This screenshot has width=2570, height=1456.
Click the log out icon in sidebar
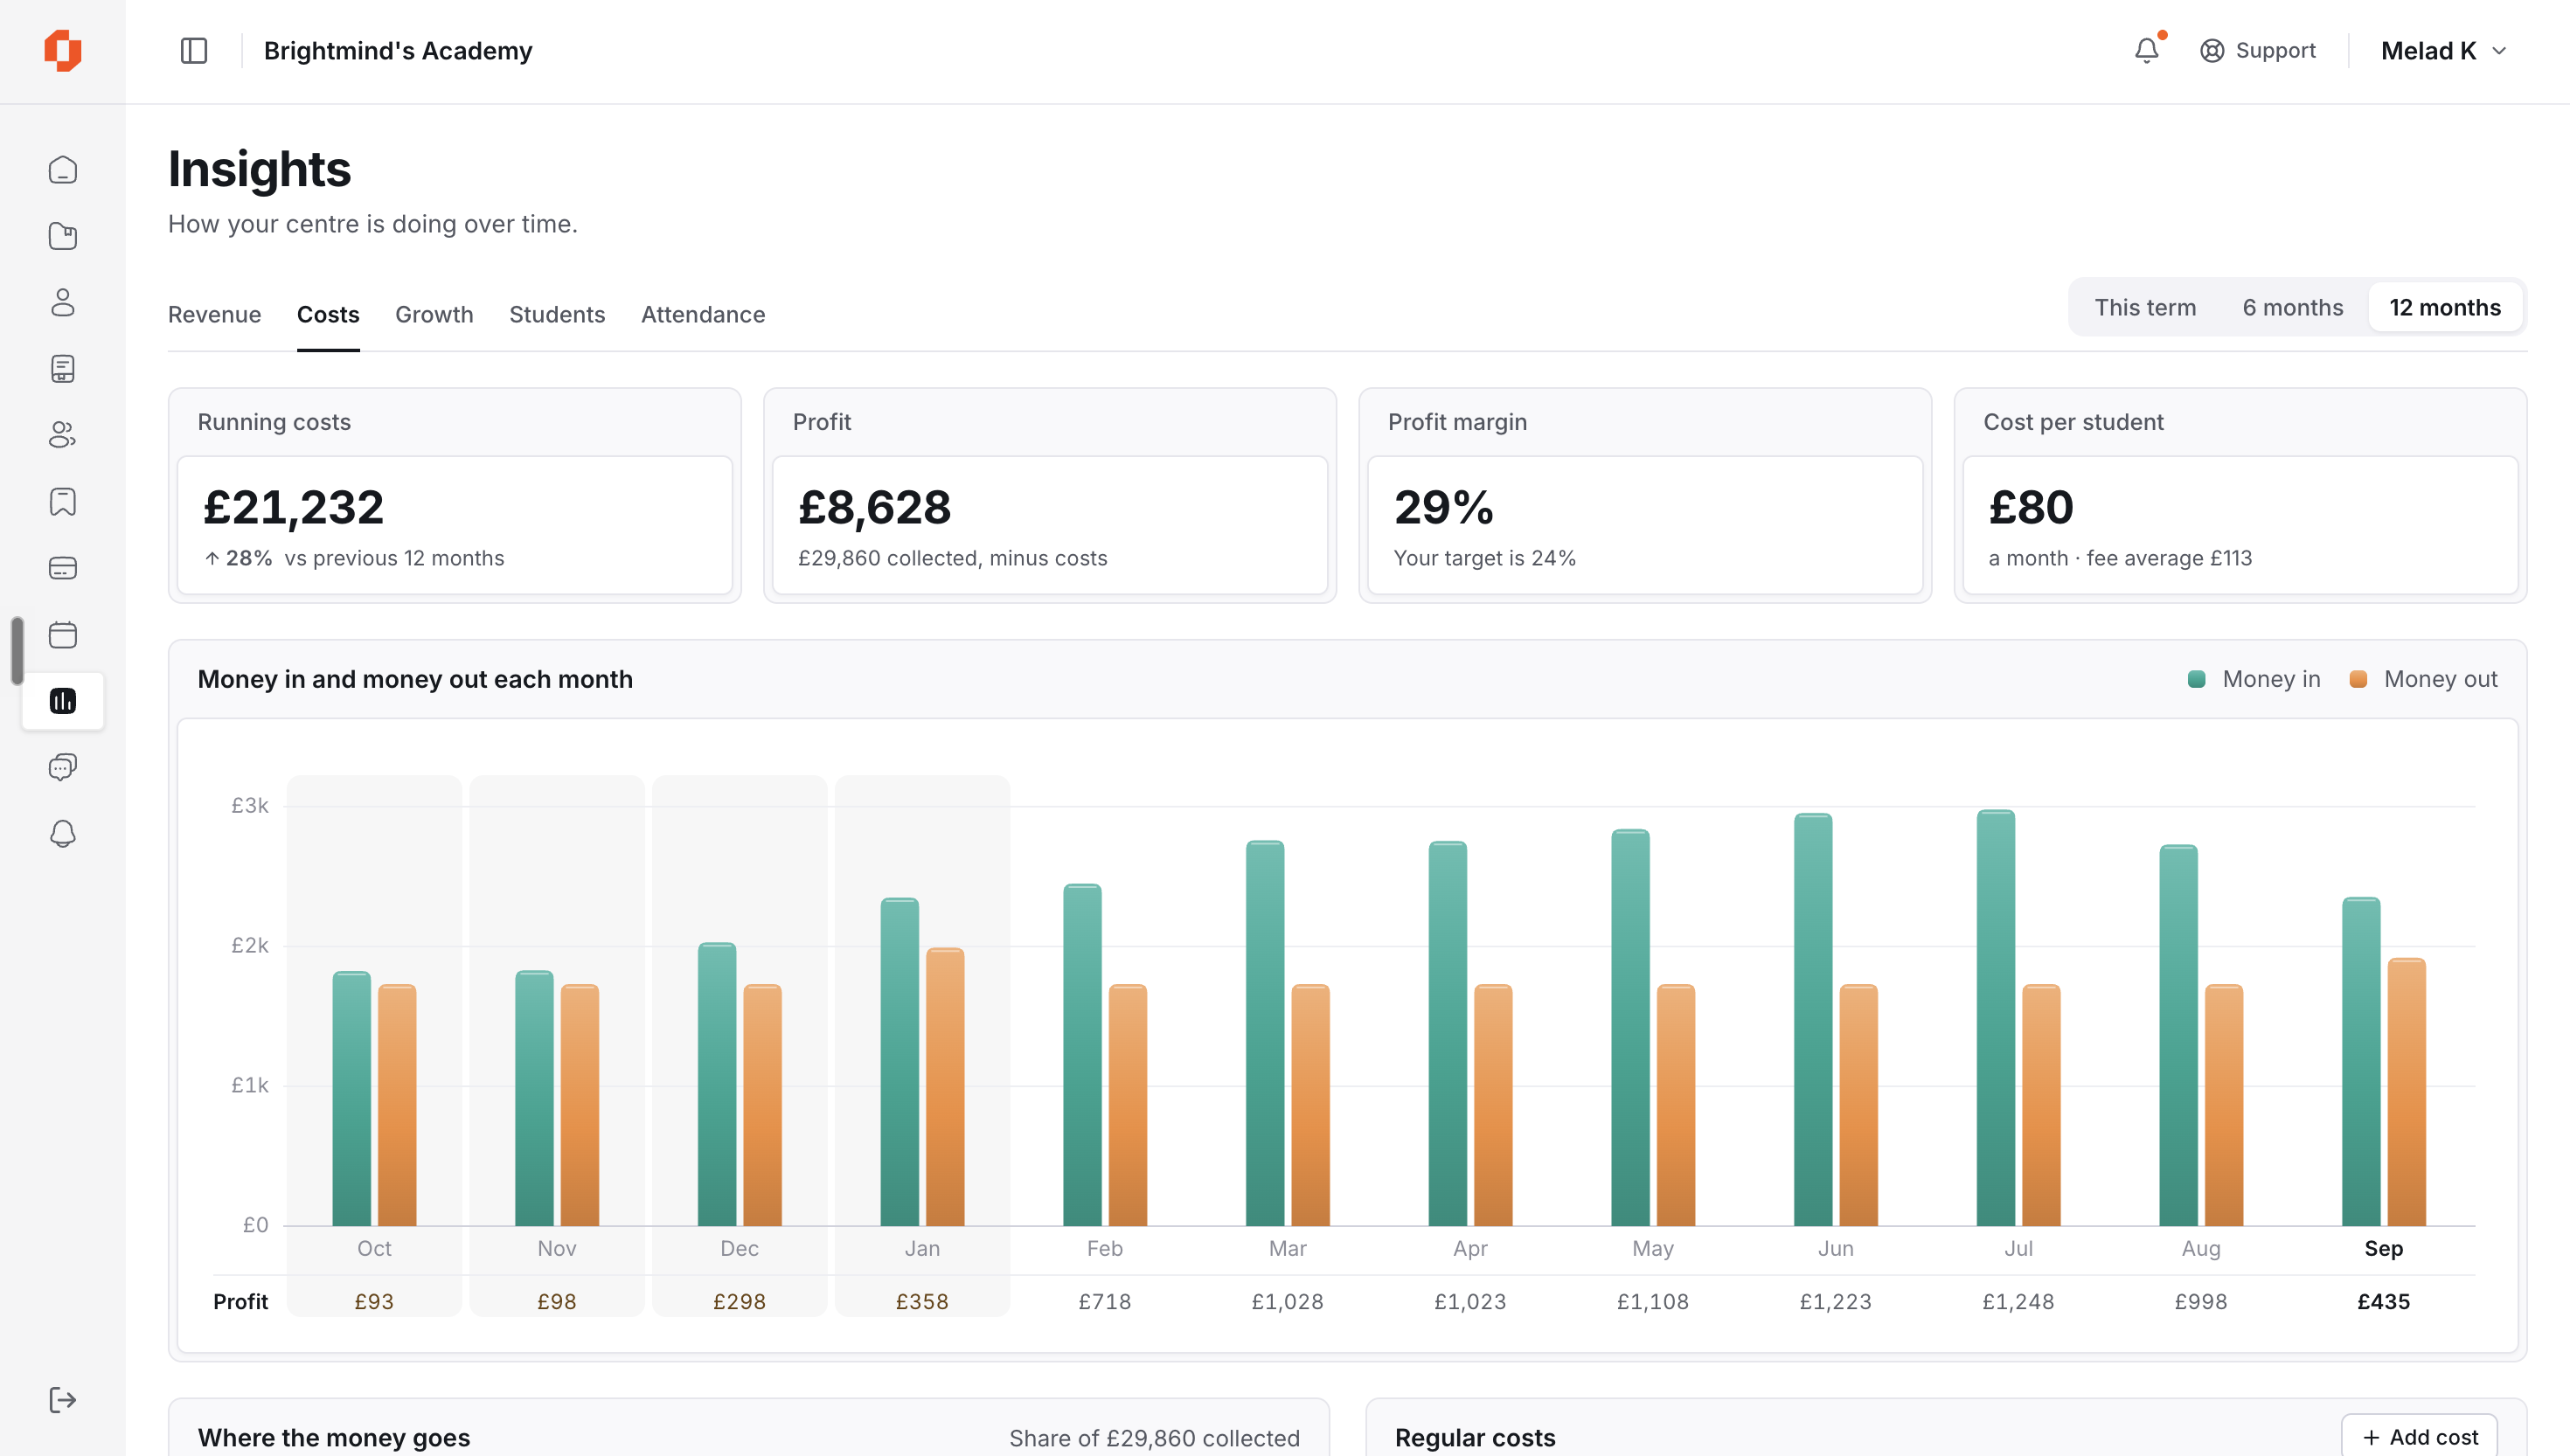click(x=62, y=1400)
